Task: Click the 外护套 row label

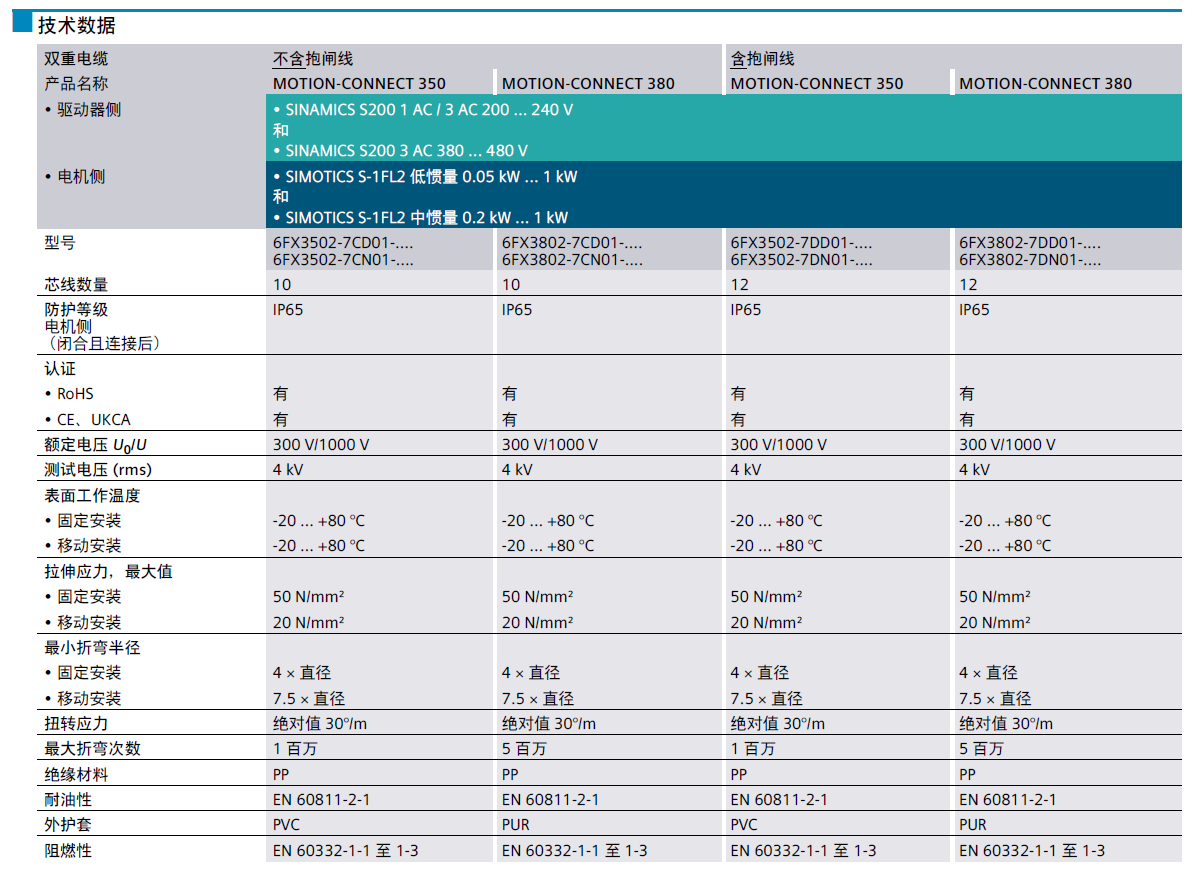Action: click(x=68, y=825)
